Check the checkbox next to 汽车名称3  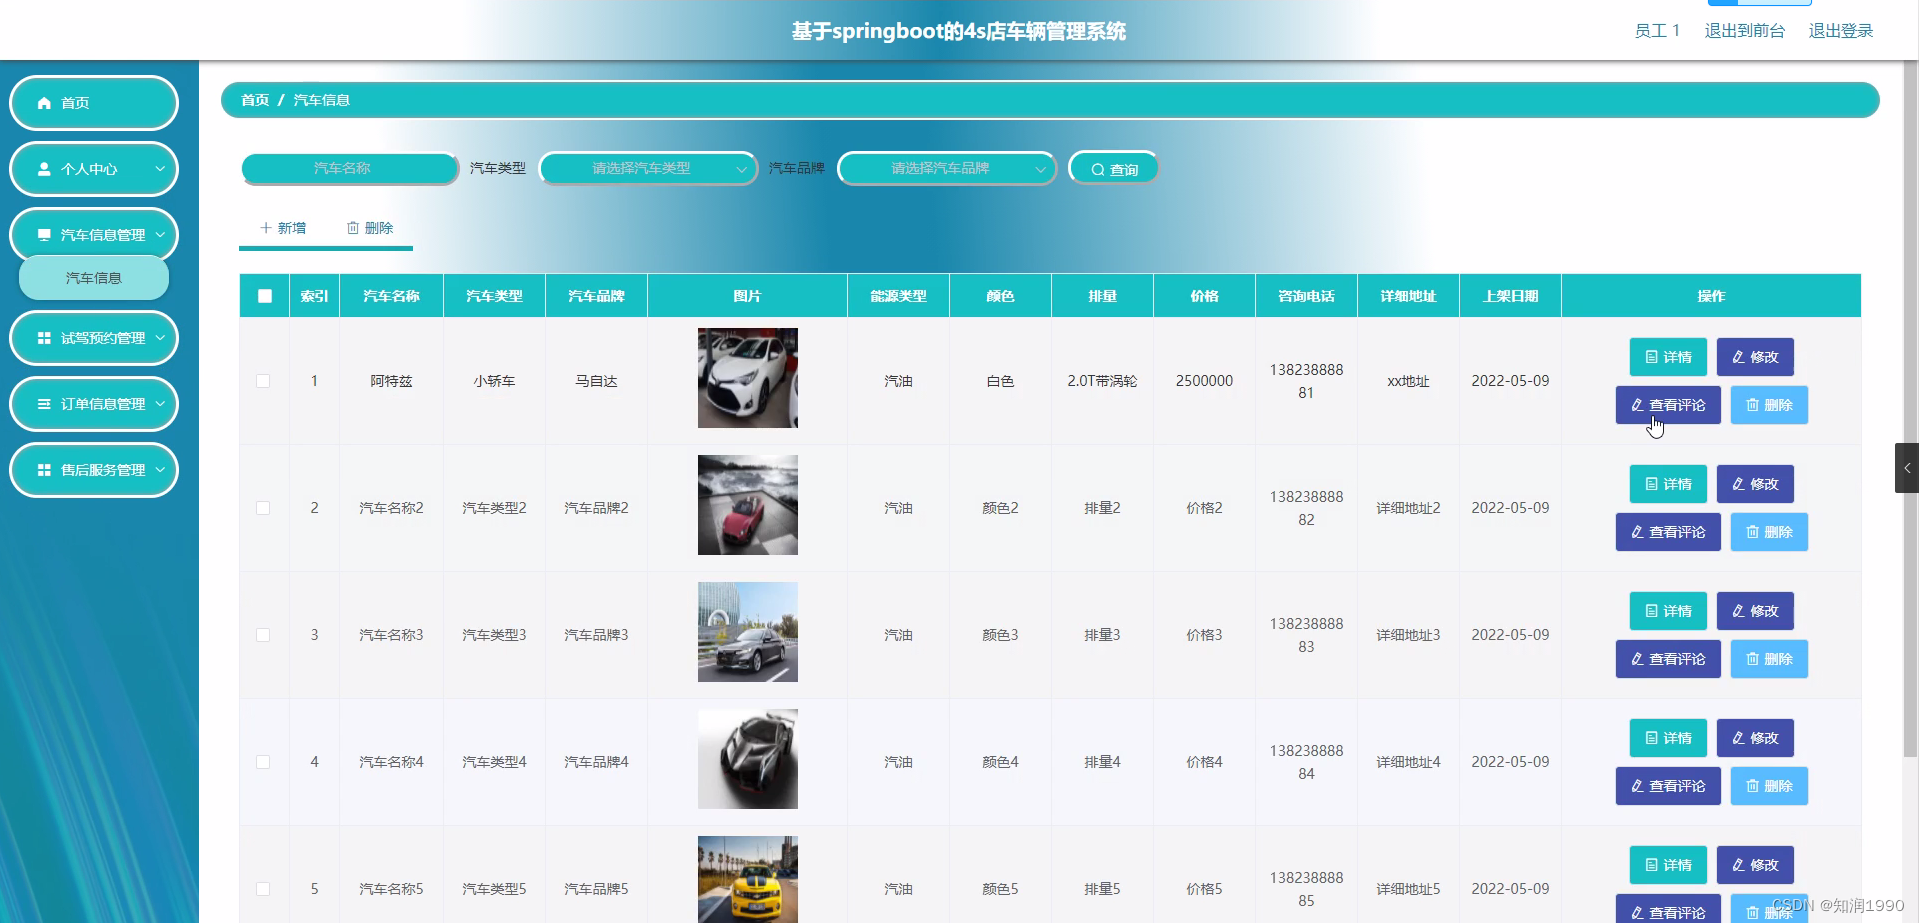(264, 634)
